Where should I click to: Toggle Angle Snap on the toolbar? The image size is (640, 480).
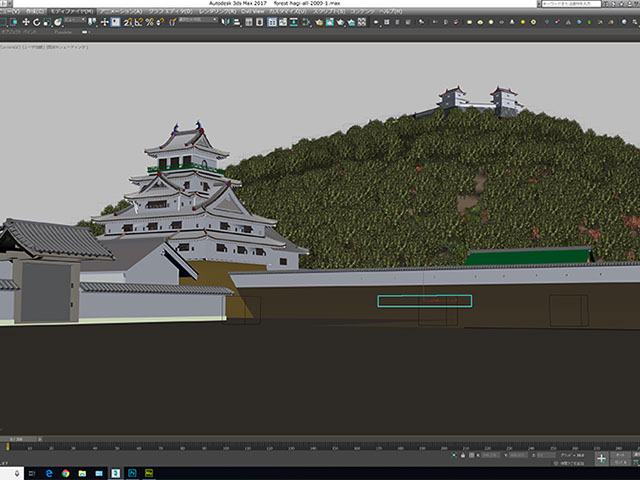point(138,22)
